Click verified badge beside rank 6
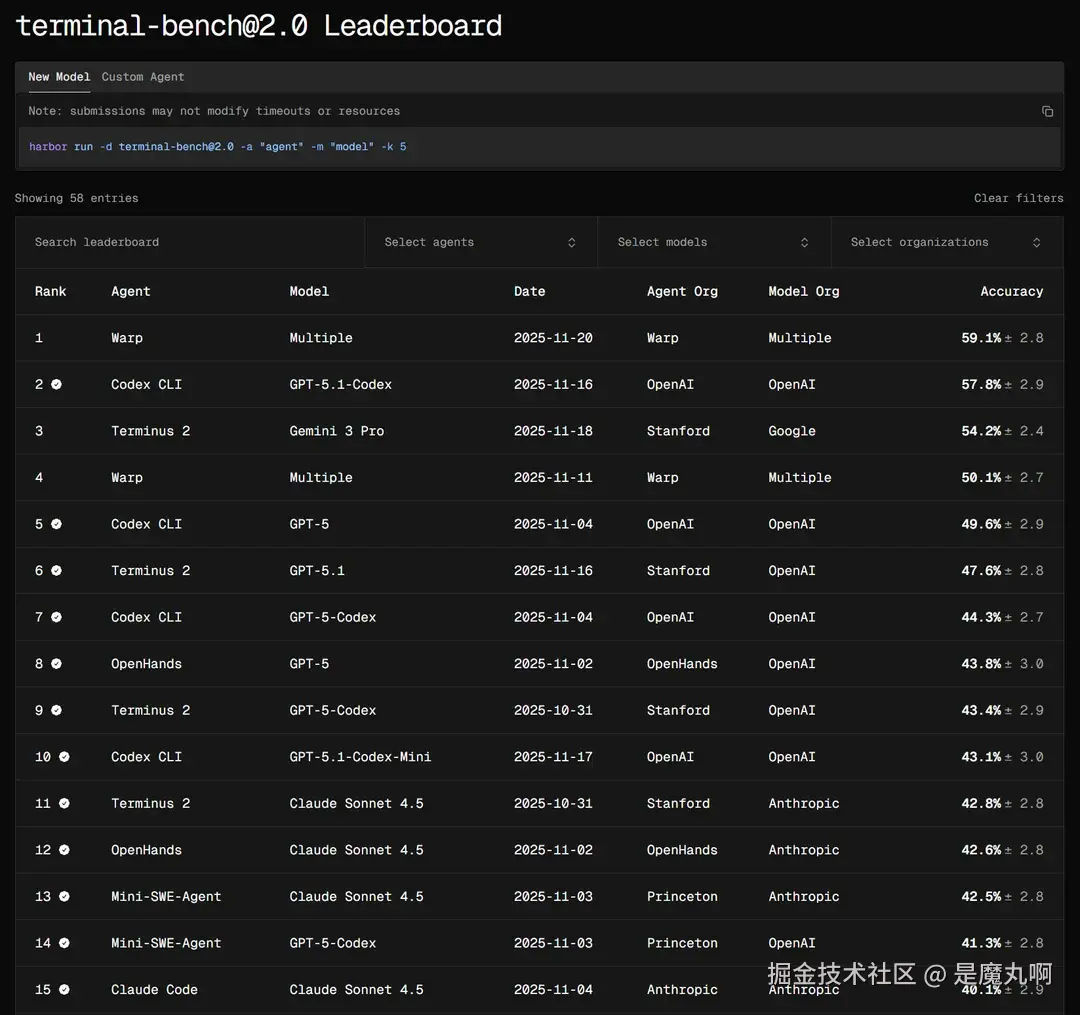Viewport: 1080px width, 1015px height. click(57, 571)
